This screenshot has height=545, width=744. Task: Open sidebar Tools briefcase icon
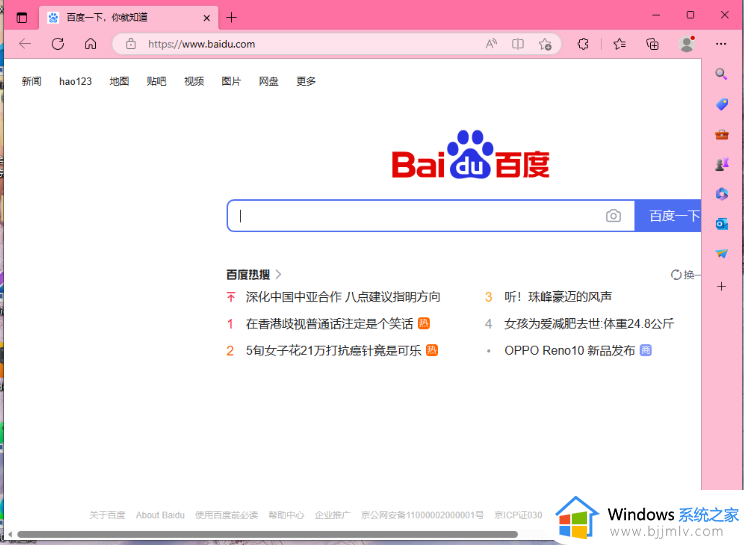[722, 135]
